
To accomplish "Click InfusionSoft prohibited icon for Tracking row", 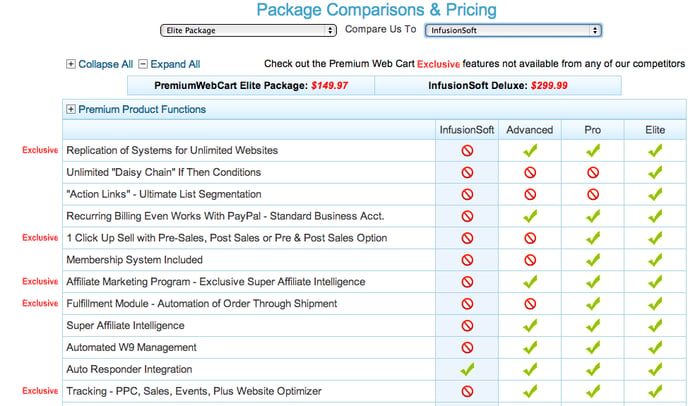I will coord(467,391).
